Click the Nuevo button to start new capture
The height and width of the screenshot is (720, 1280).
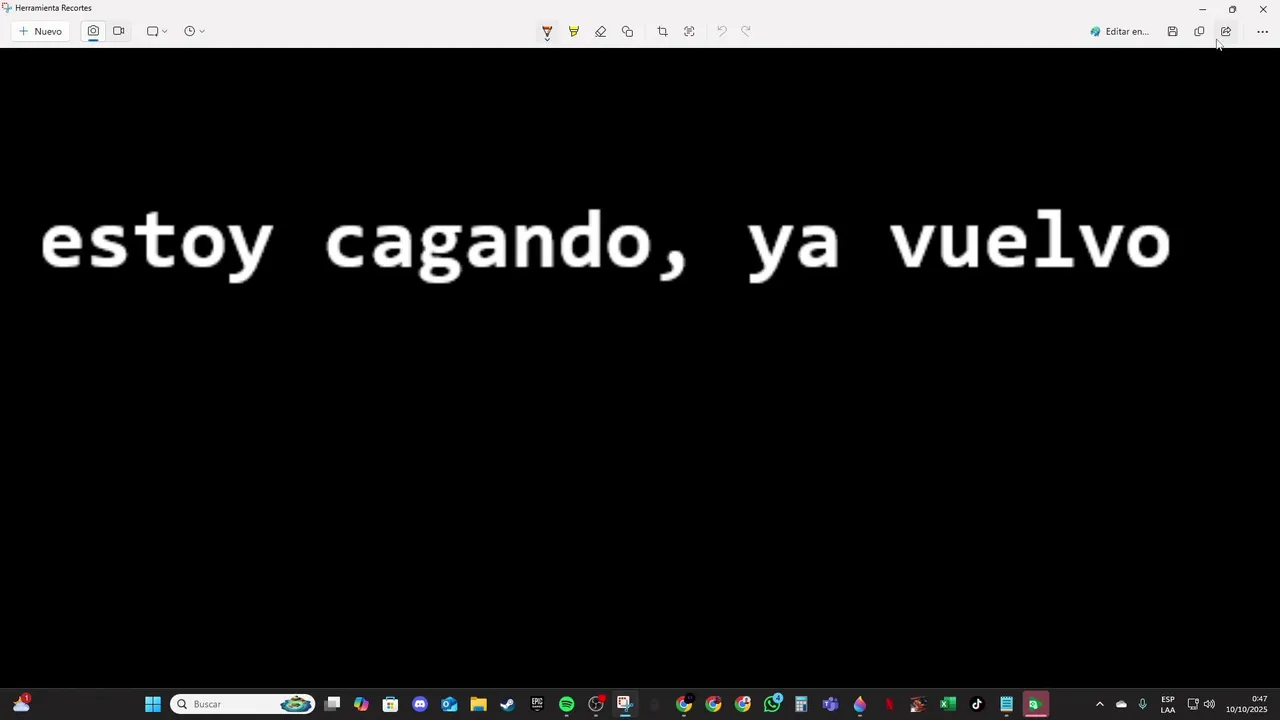pos(40,31)
